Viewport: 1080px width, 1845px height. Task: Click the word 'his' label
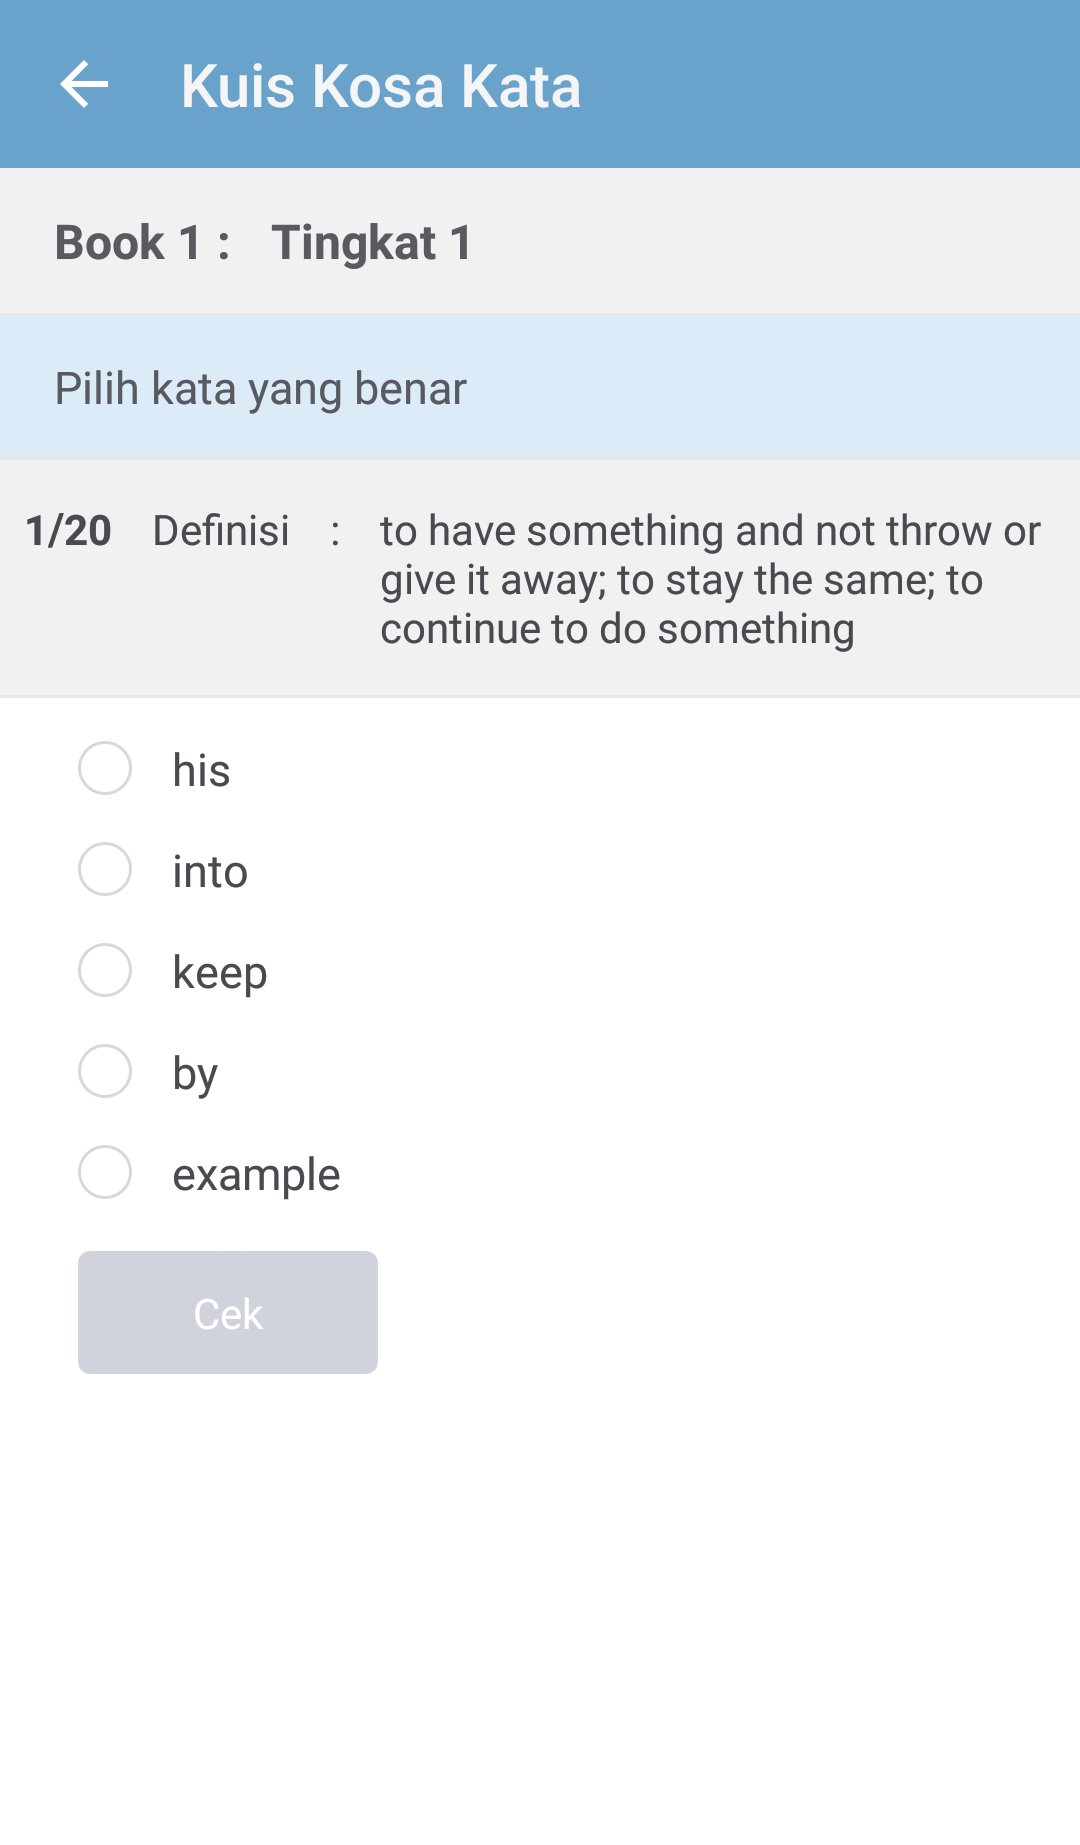(x=201, y=771)
